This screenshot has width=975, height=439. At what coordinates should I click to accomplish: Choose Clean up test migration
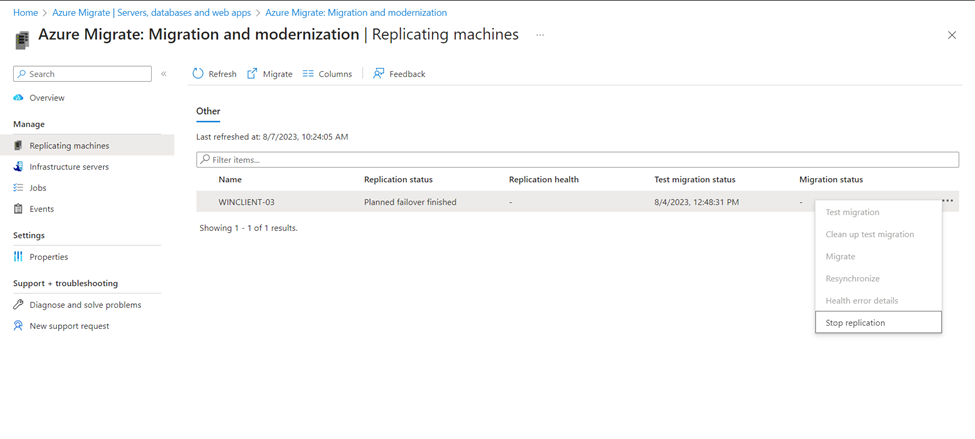(878, 234)
